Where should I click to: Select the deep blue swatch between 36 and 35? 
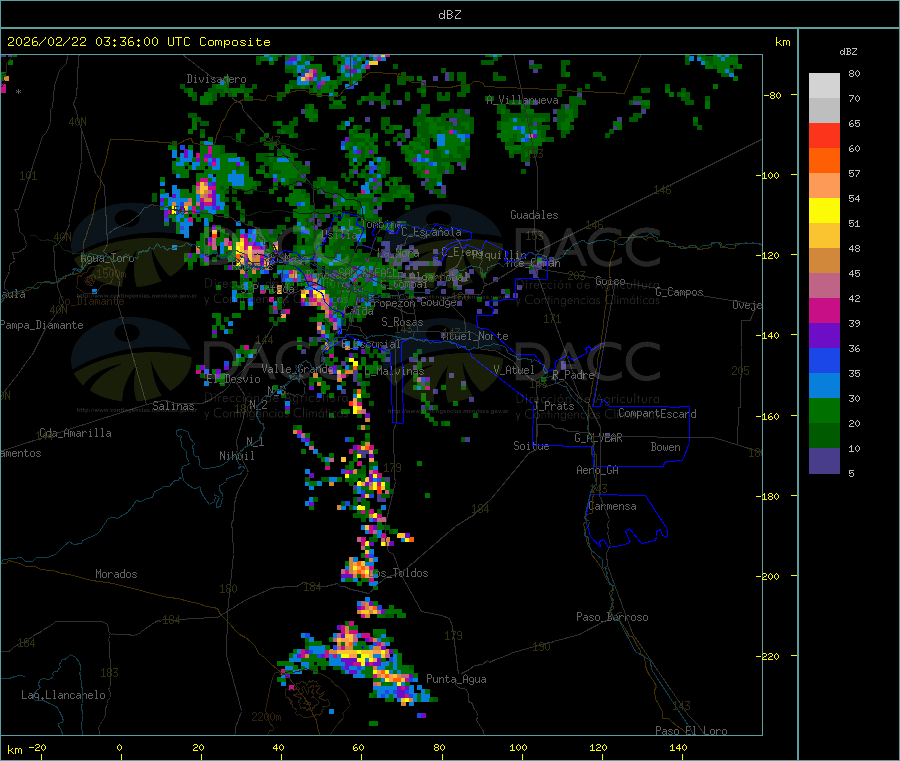824,360
